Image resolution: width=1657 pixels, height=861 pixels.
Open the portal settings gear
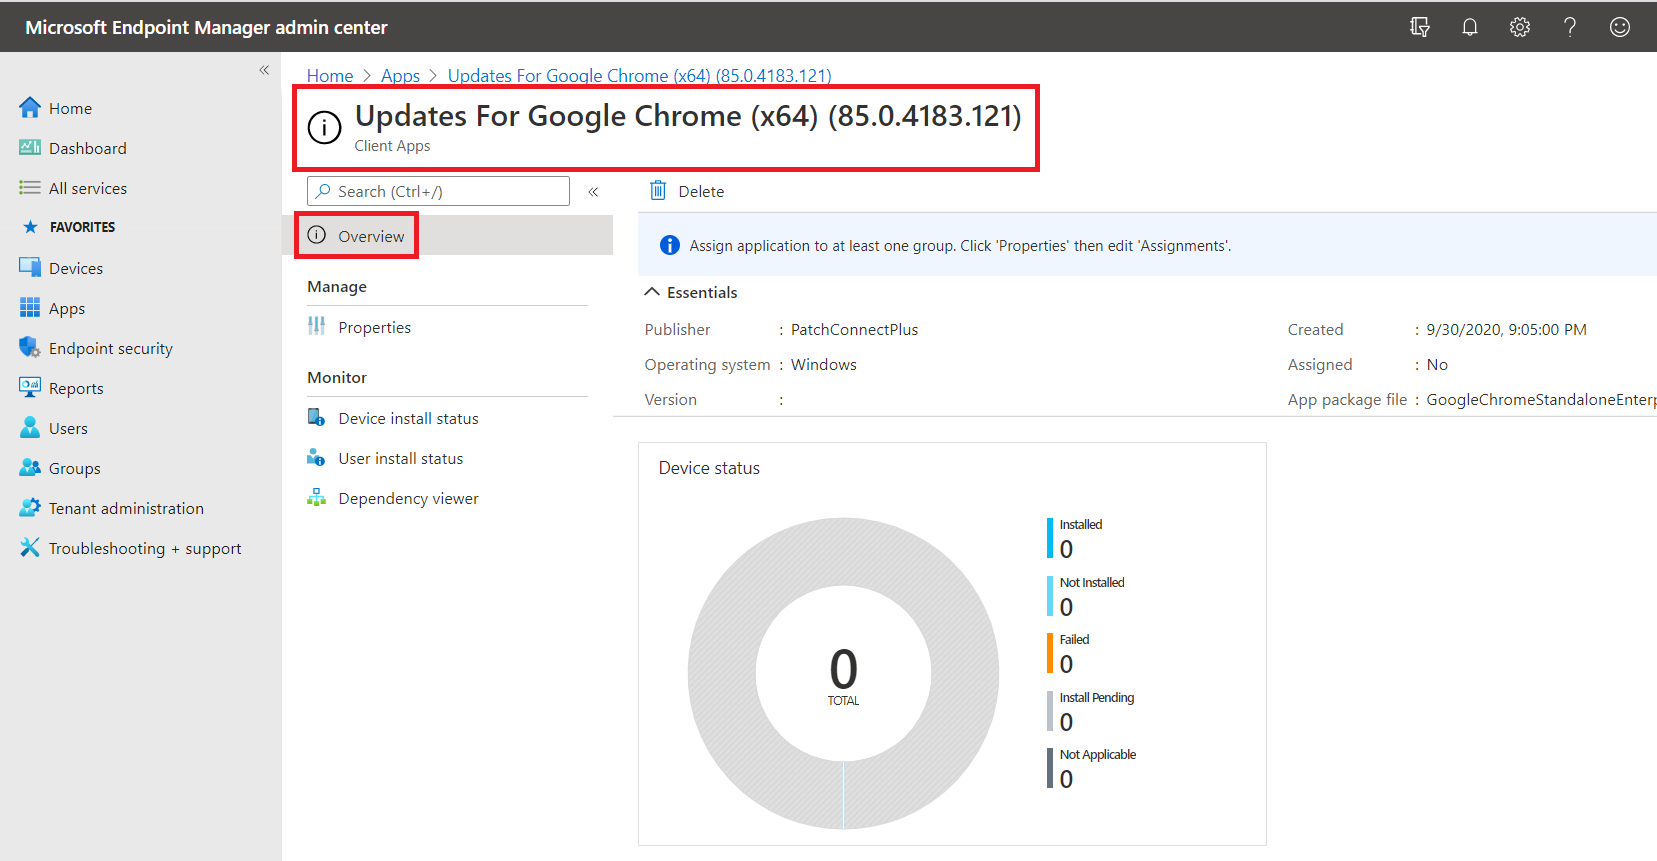1519,27
